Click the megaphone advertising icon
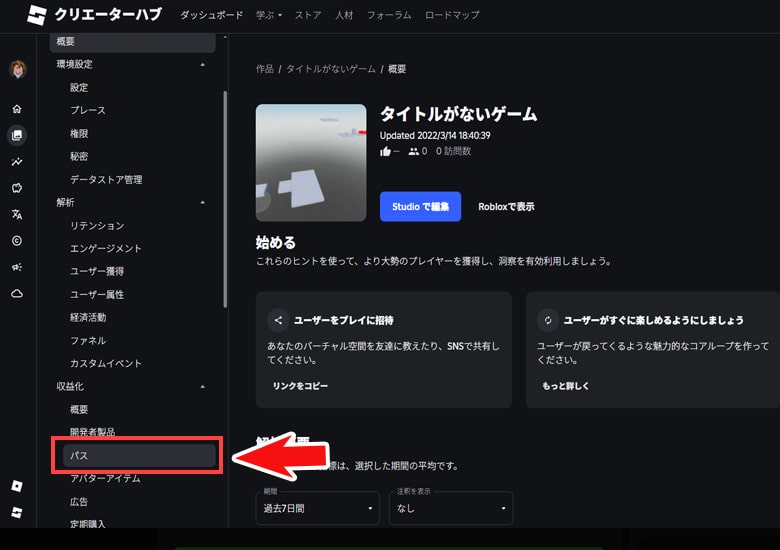 click(x=17, y=267)
